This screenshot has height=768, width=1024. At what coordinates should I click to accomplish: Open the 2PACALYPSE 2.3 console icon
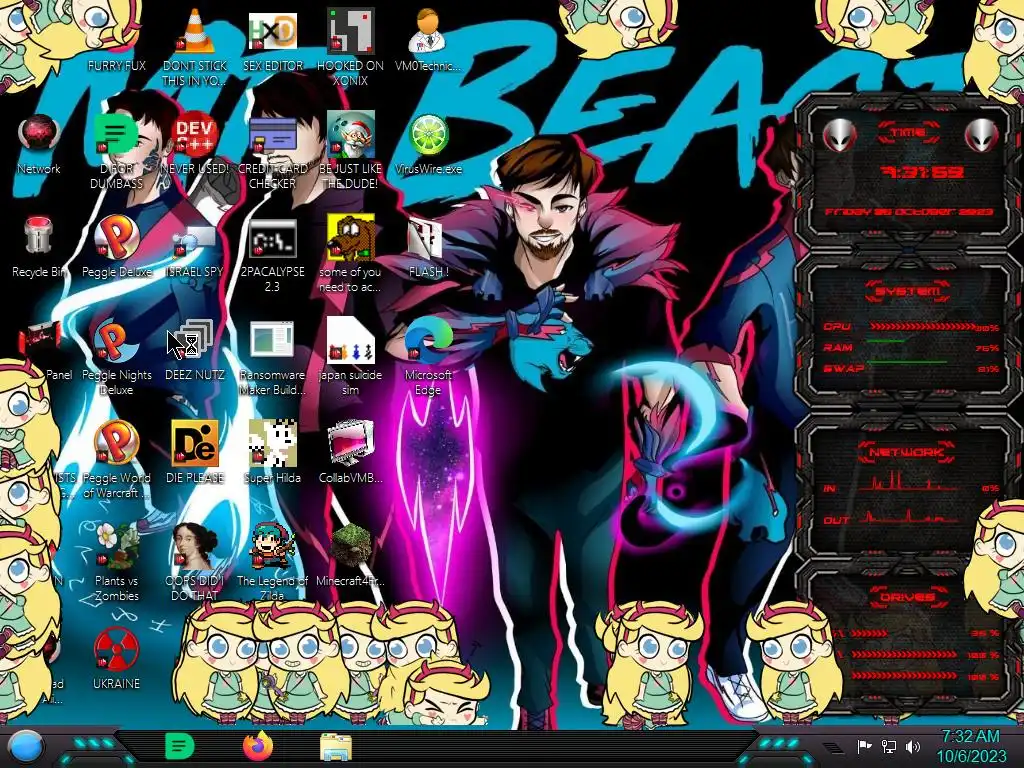(272, 238)
